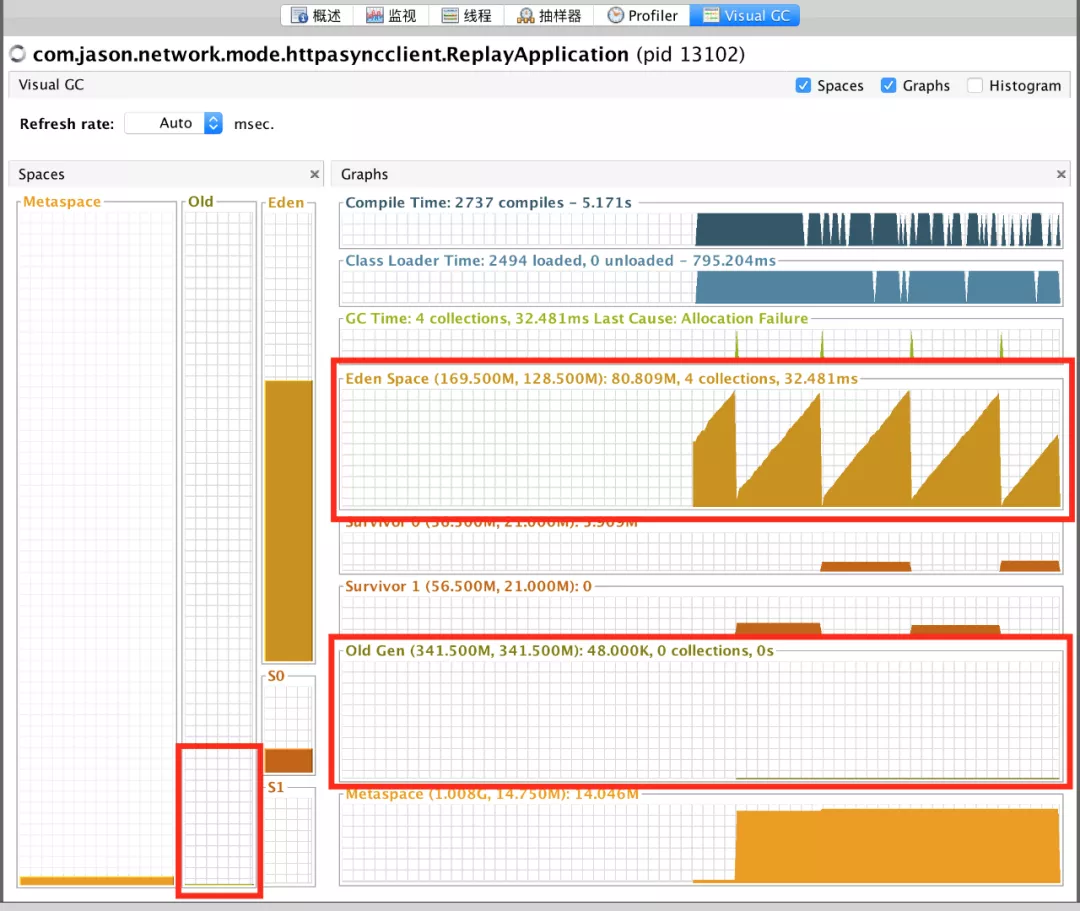Click the 线程 threads tab icon
This screenshot has width=1080, height=911.
coord(450,15)
